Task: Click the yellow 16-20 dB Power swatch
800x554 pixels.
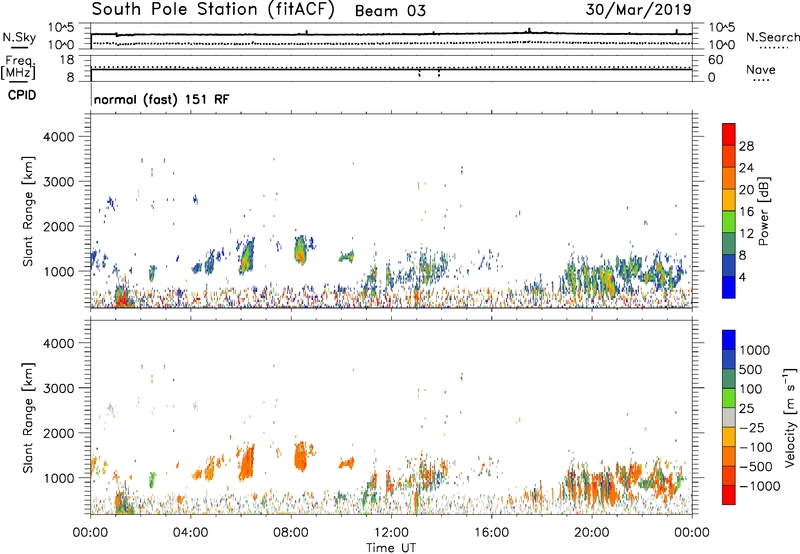Action: [729, 199]
